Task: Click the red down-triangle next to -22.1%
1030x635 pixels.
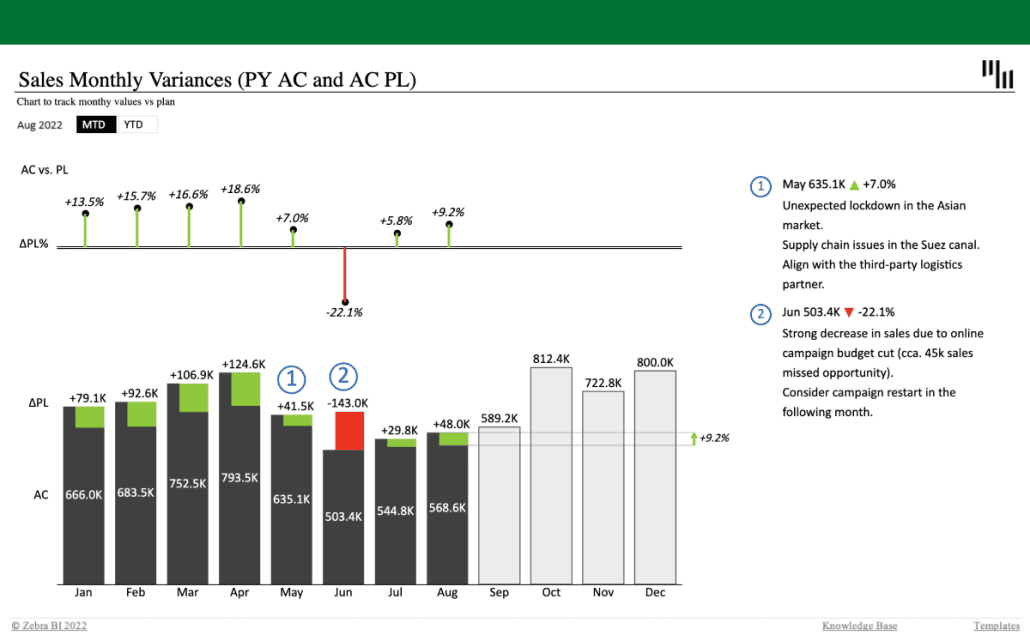Action: (x=849, y=311)
